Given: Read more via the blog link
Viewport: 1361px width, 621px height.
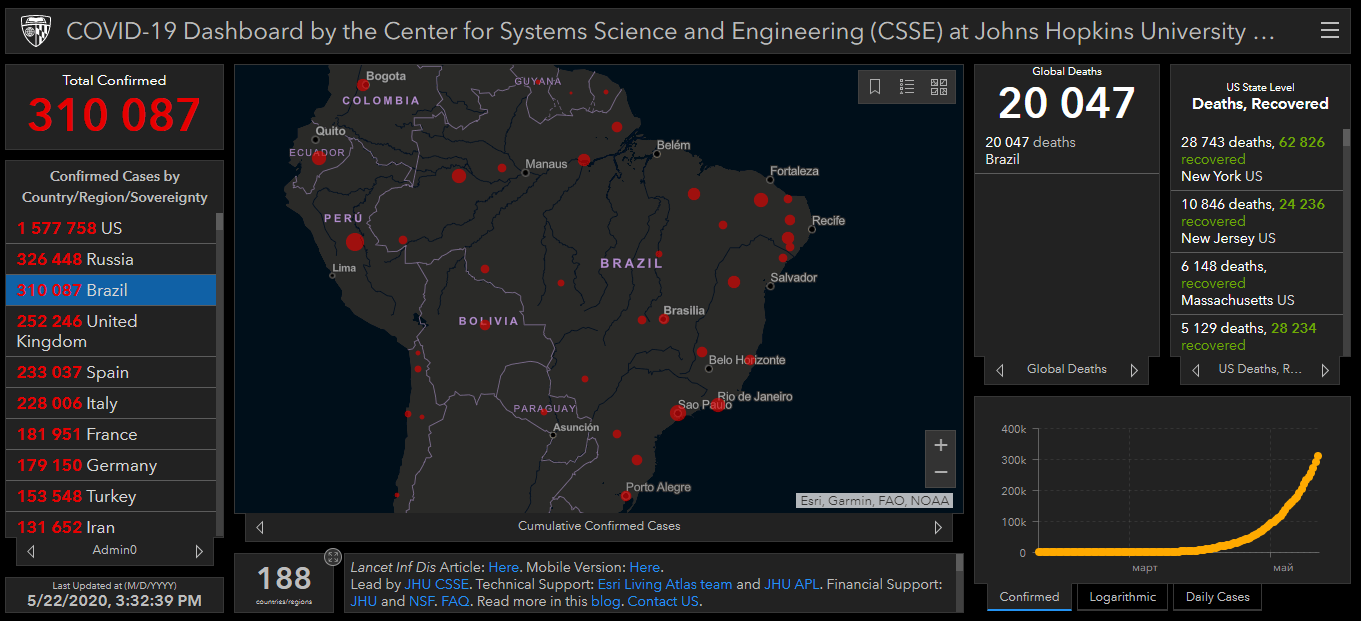Looking at the screenshot, I should [x=605, y=601].
